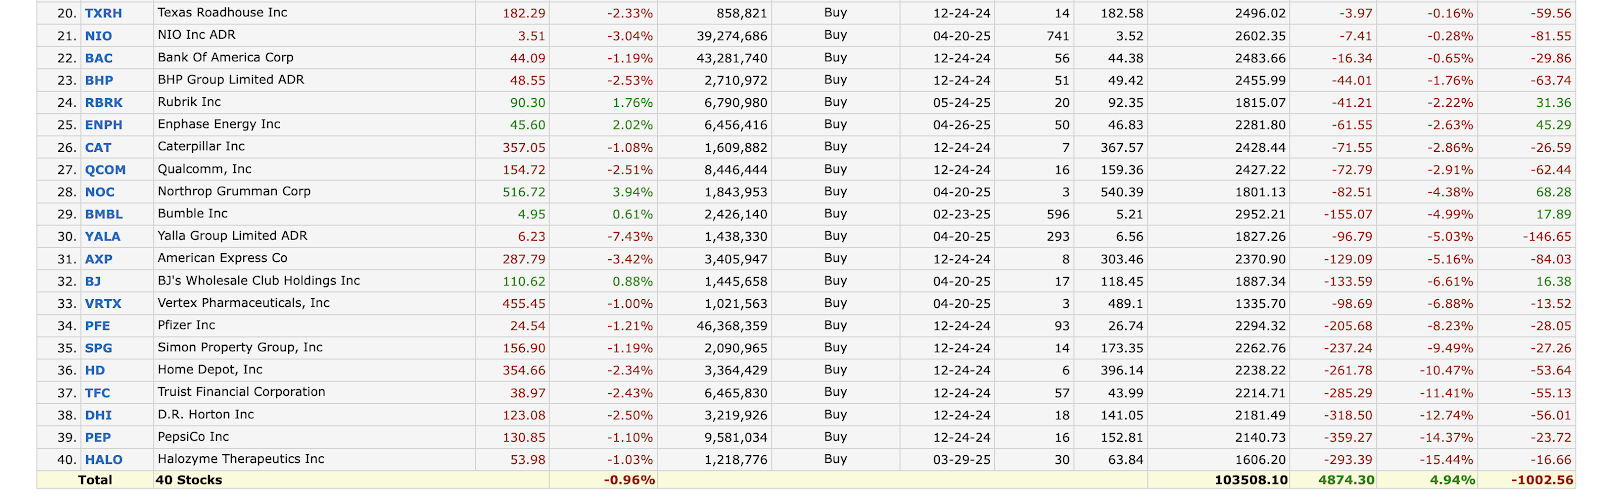Select the Qualcomm, Inc name cell

[x=314, y=169]
